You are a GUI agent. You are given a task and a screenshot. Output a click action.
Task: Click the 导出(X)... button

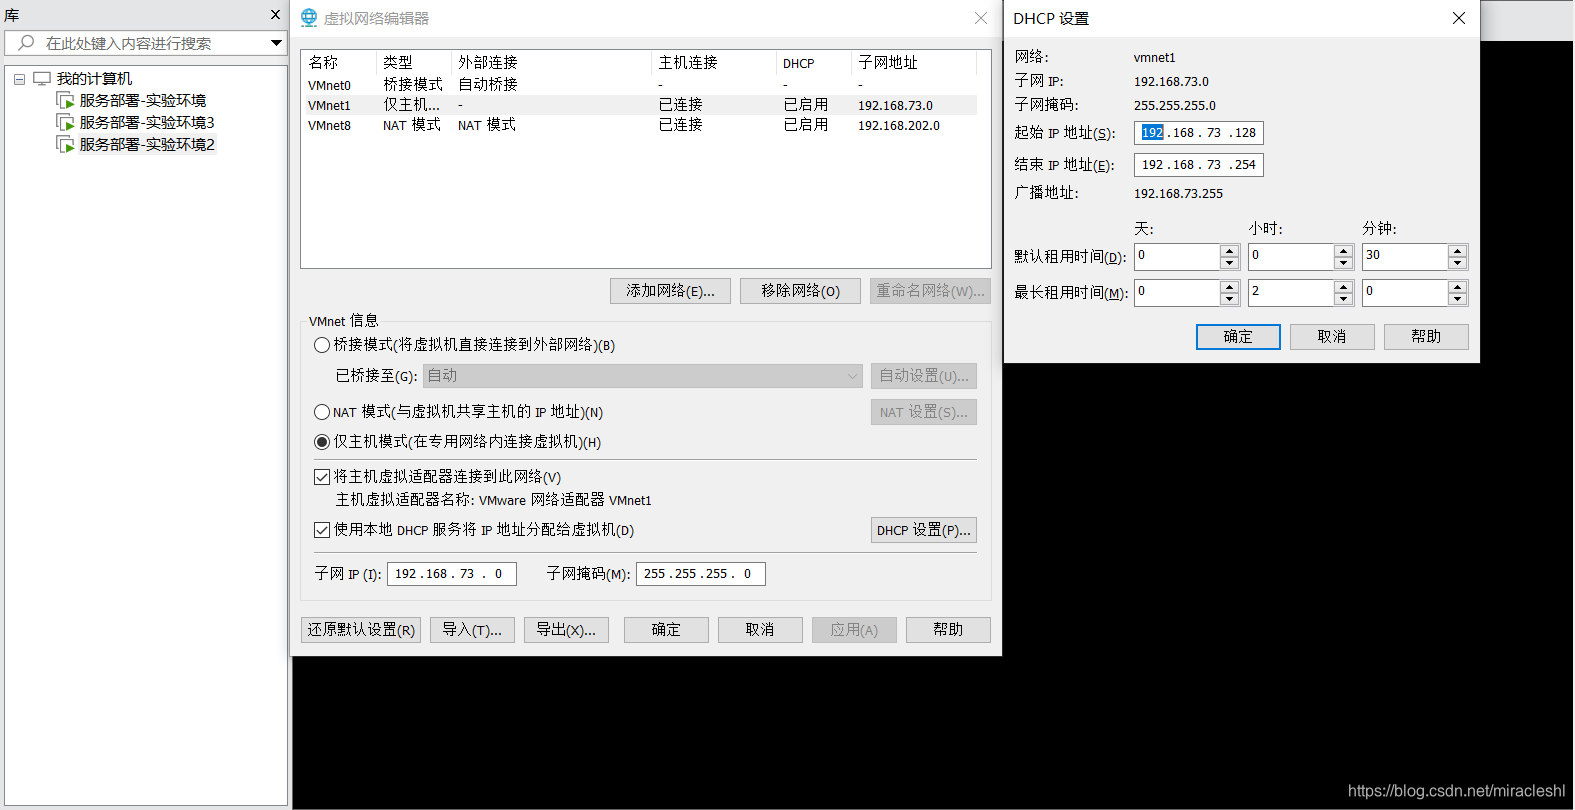pos(566,630)
